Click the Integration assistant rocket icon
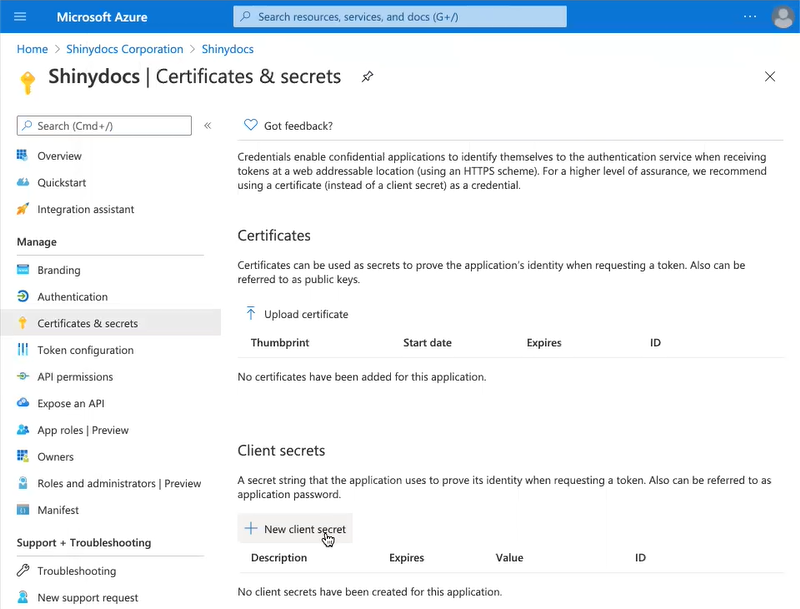 point(23,210)
